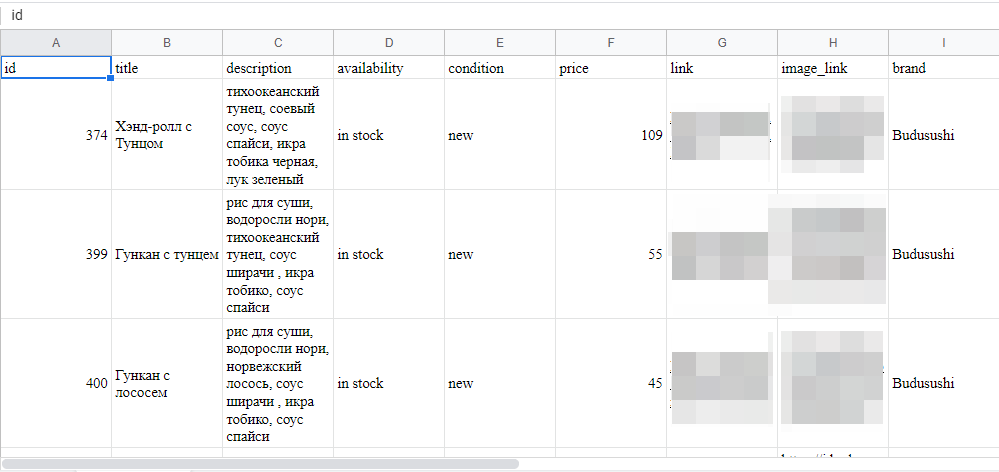Select entire column F via header

(610, 43)
